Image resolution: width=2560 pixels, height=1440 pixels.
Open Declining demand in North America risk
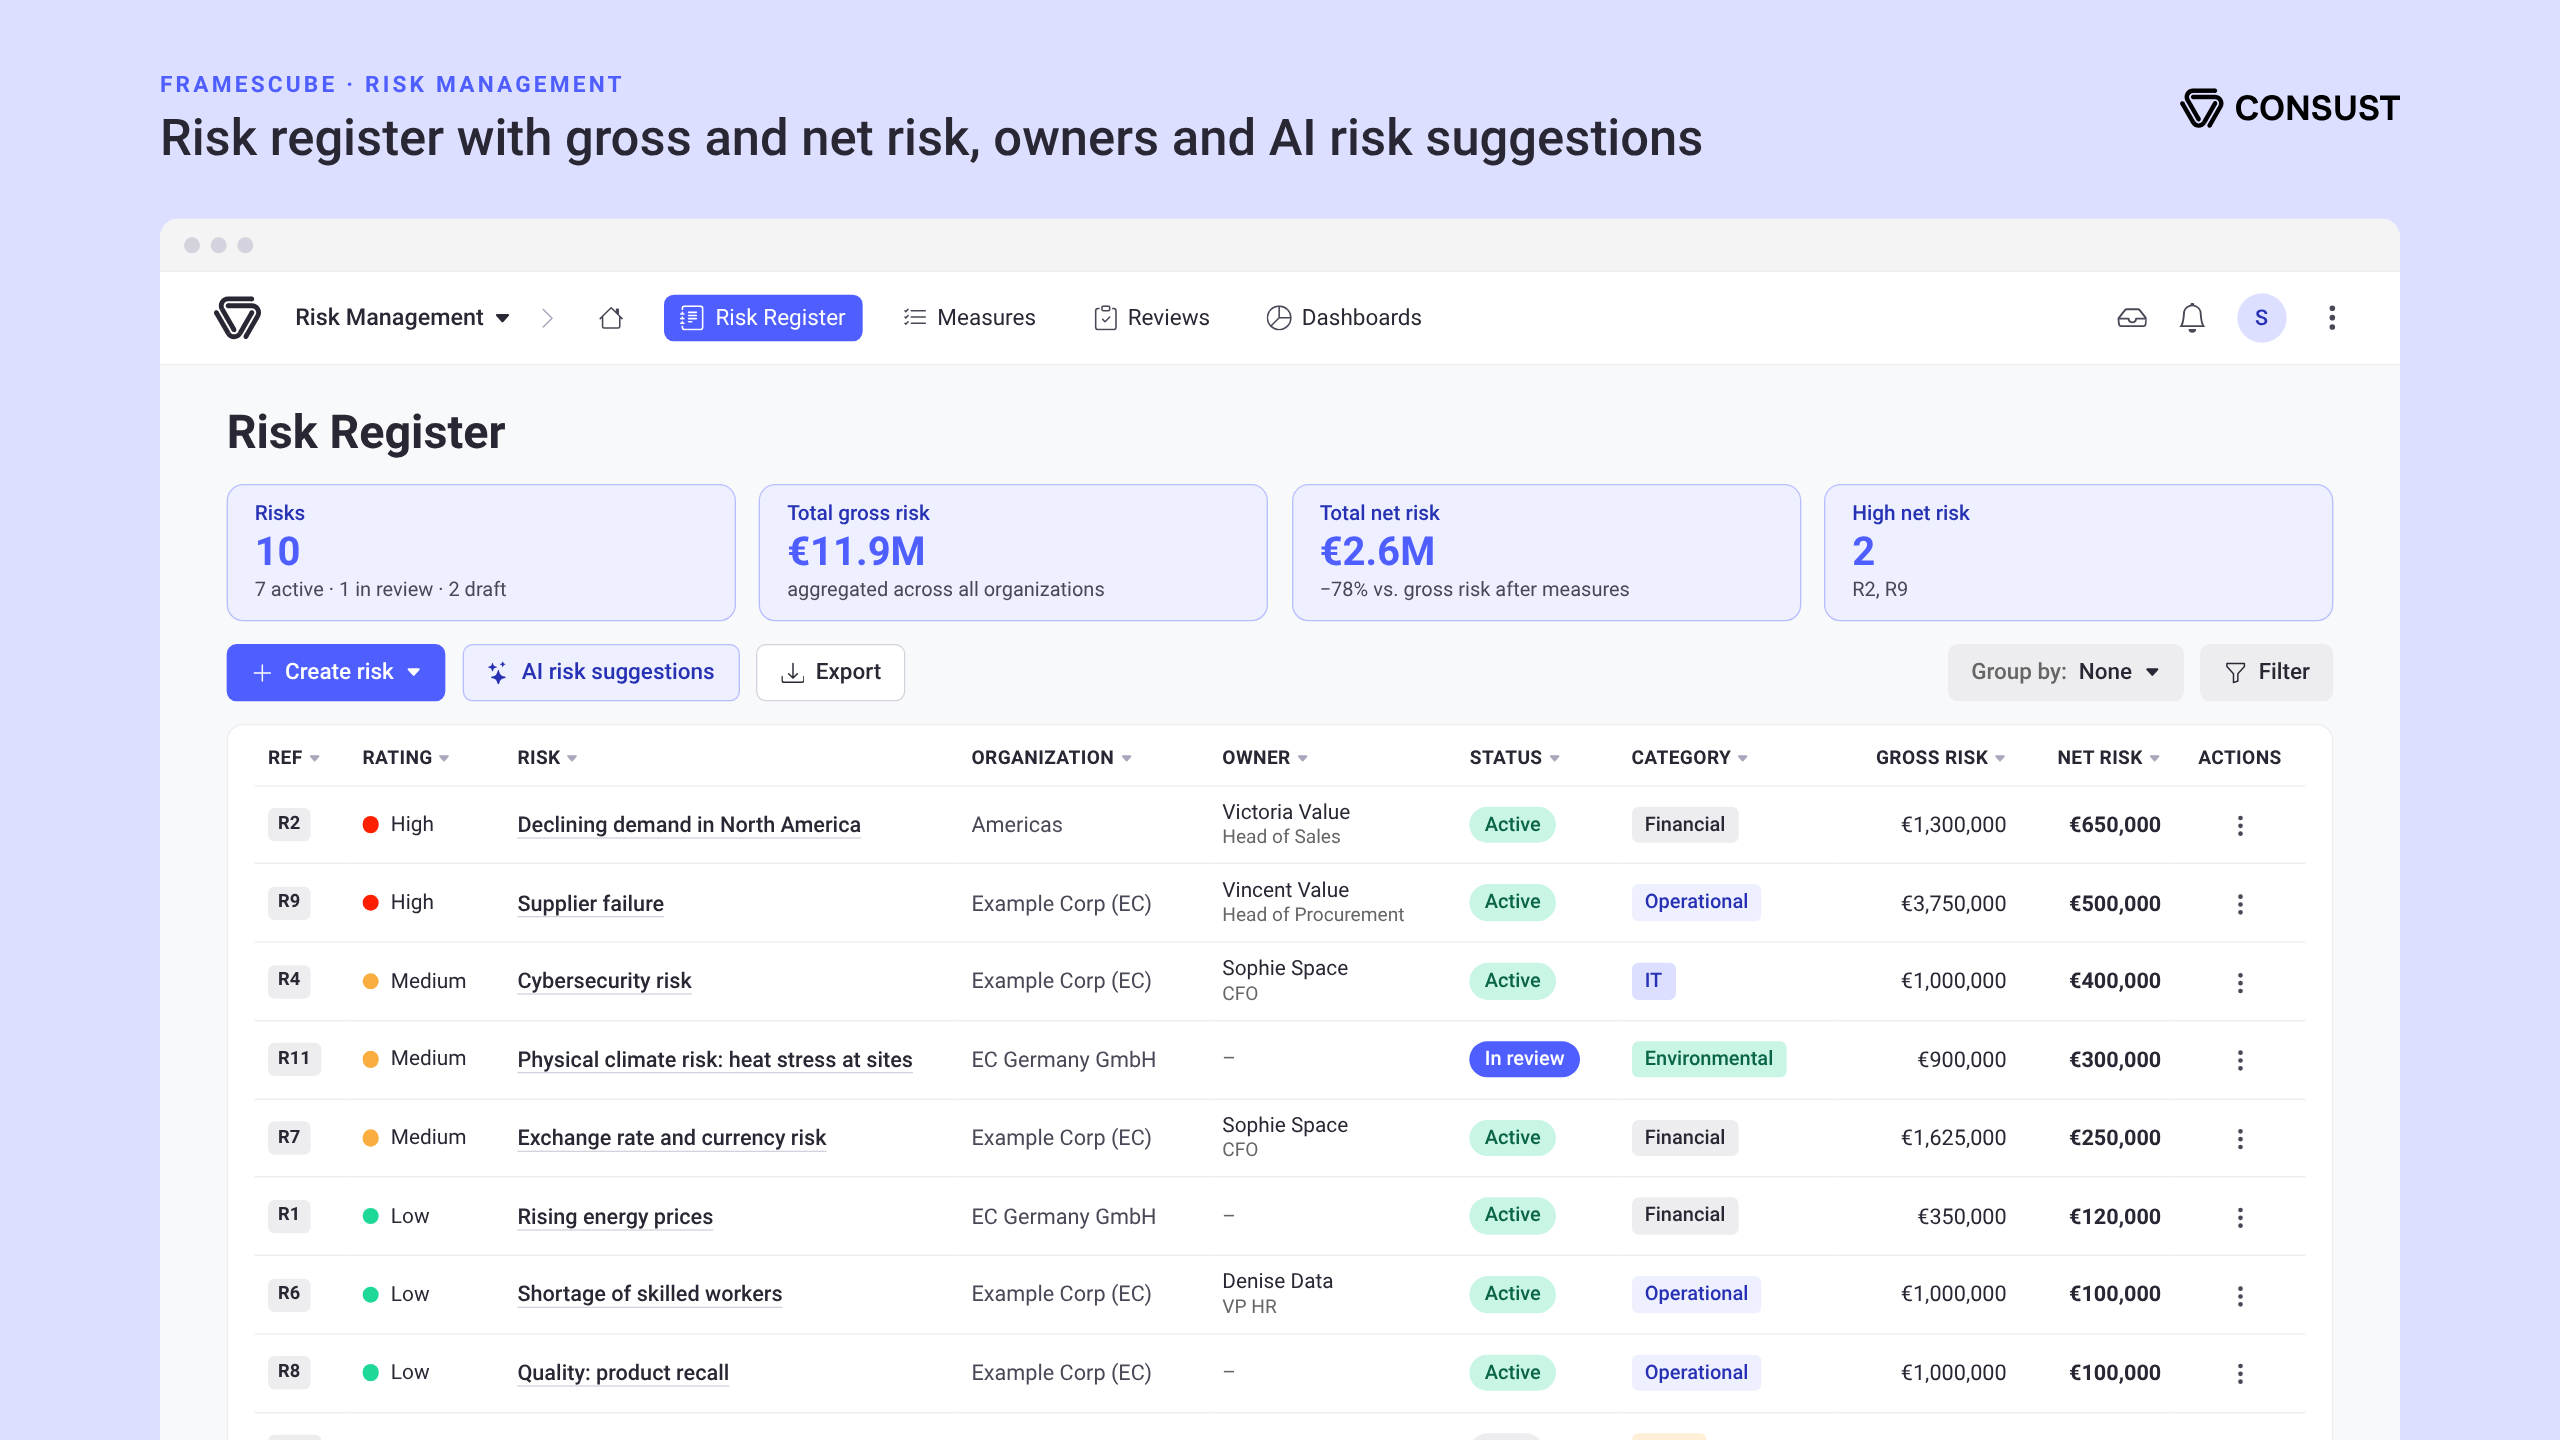pos(689,825)
